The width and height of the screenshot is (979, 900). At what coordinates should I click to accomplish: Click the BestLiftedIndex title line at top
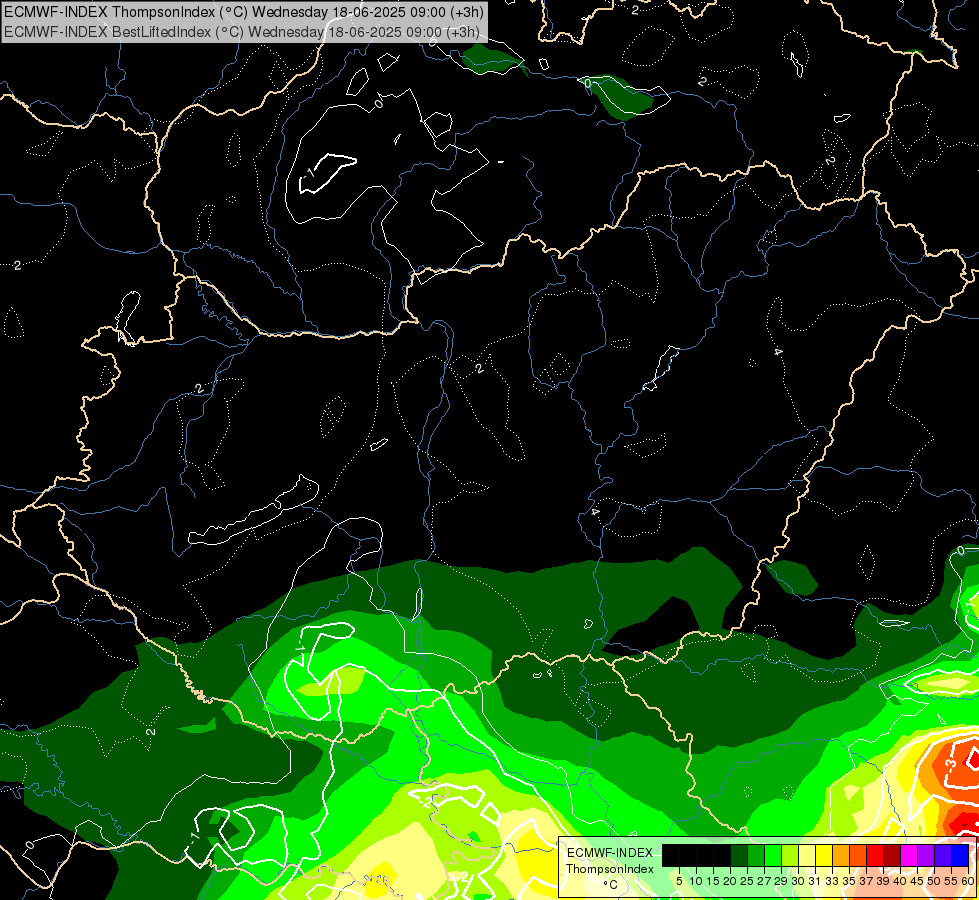[241, 32]
